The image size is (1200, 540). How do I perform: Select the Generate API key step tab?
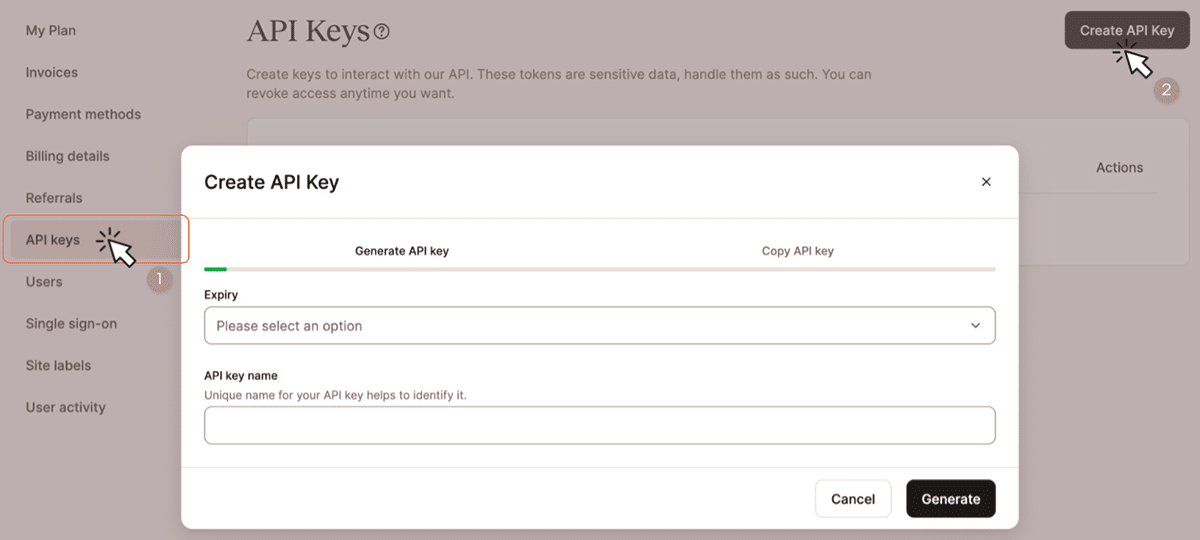pyautogui.click(x=402, y=251)
